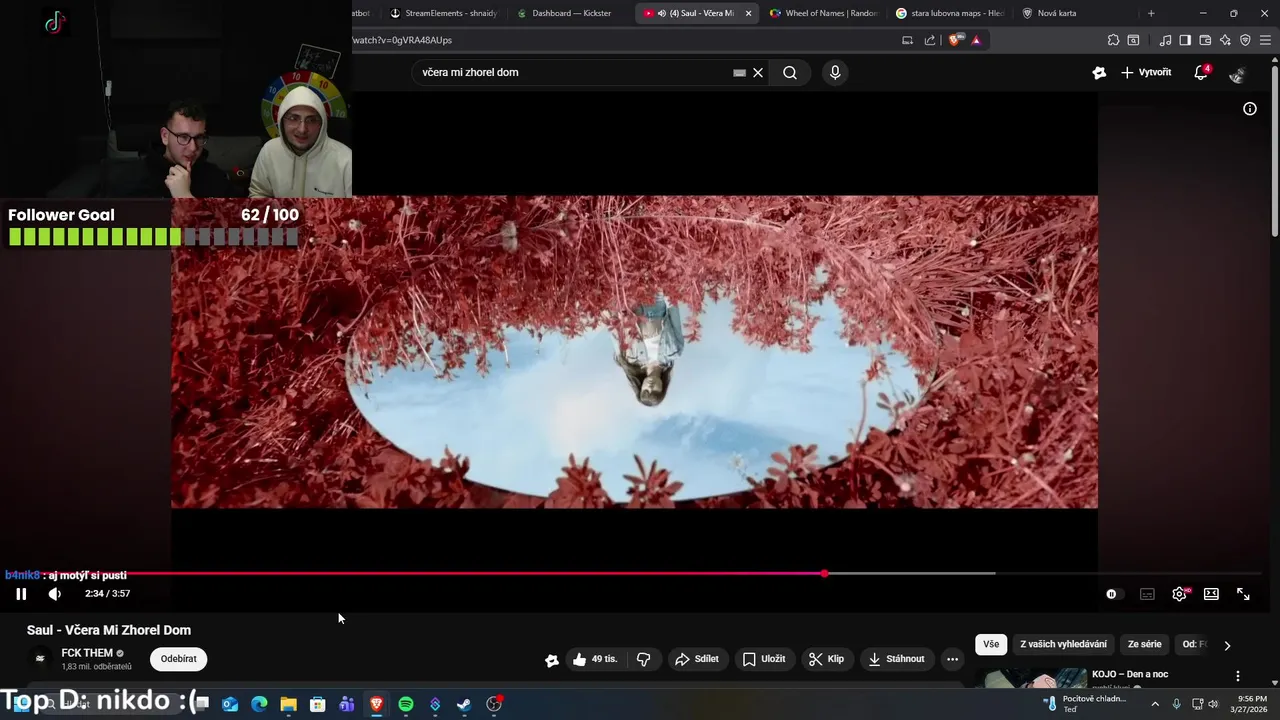Show hidden tray icons chevron
Screen dimensions: 1280x720
pos(1155,704)
